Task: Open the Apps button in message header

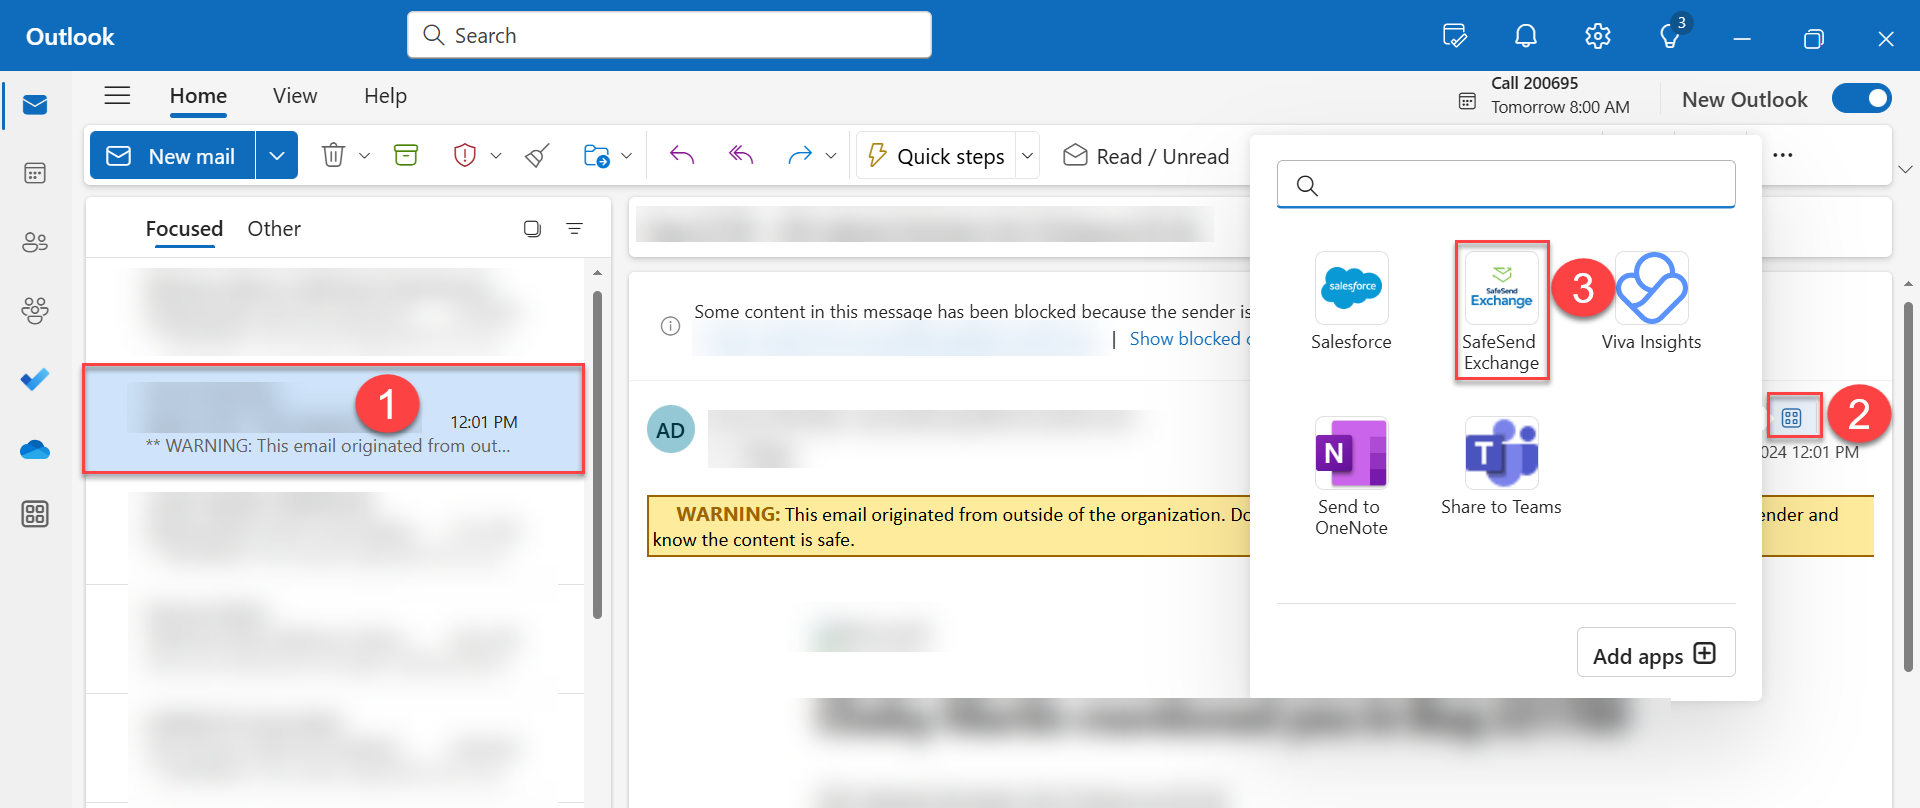Action: [1792, 418]
